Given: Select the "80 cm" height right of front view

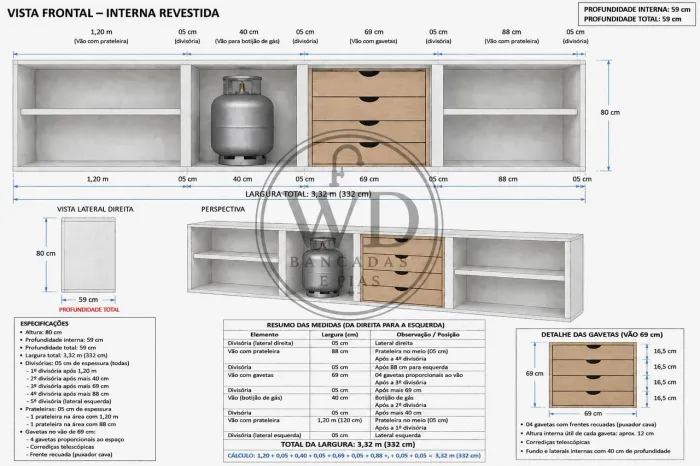Looking at the screenshot, I should click(x=610, y=112).
